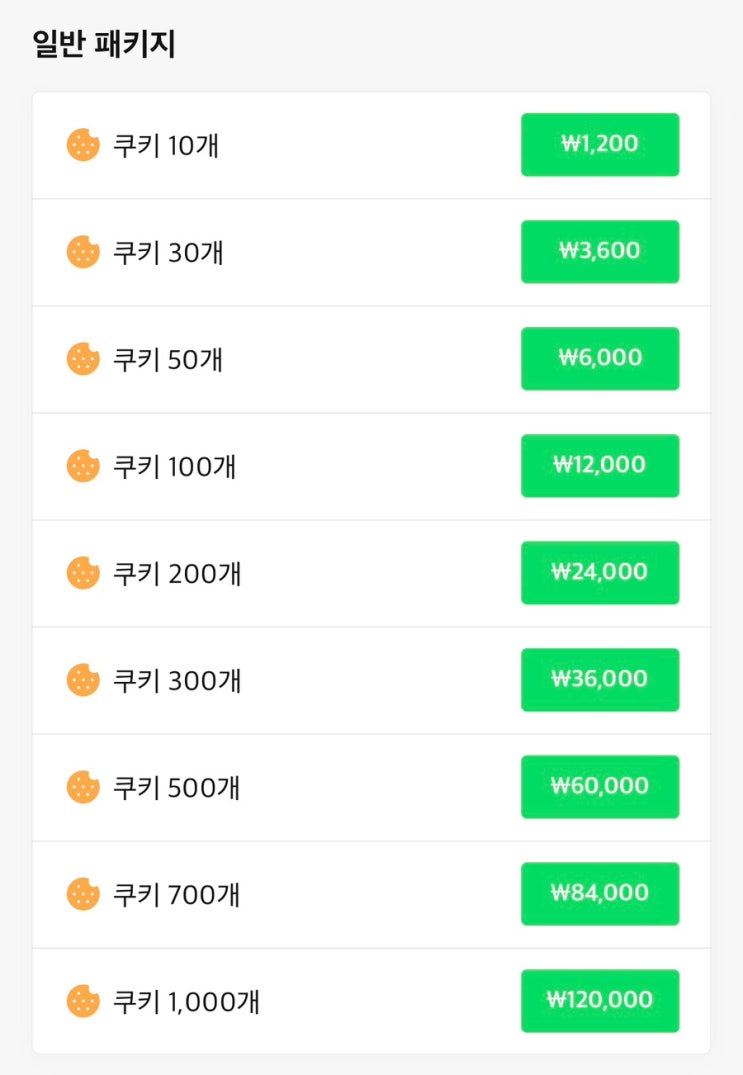743x1075 pixels.
Task: Click the cookie icon beside 쿠키 500개
Action: [83, 787]
